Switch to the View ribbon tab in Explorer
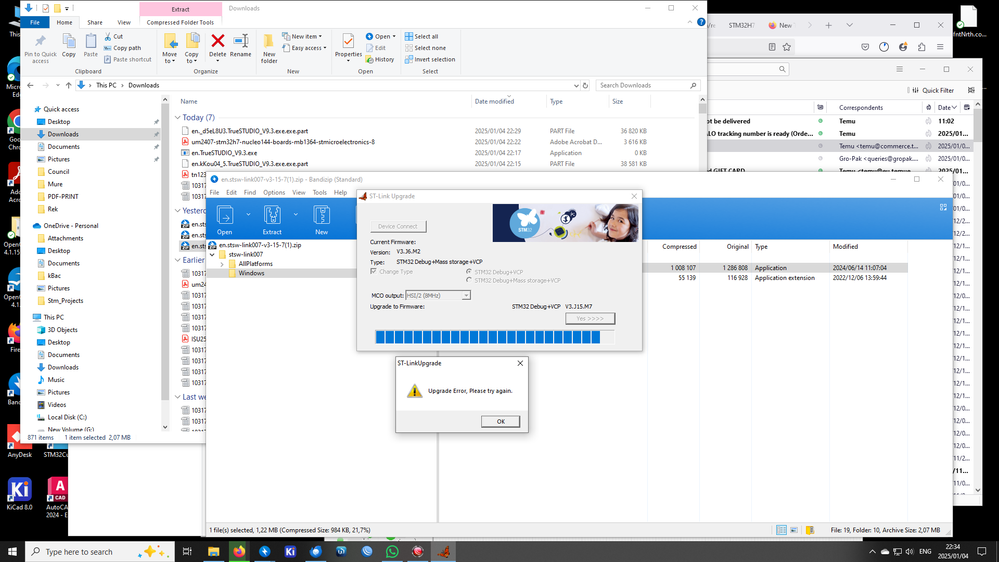 pos(124,22)
